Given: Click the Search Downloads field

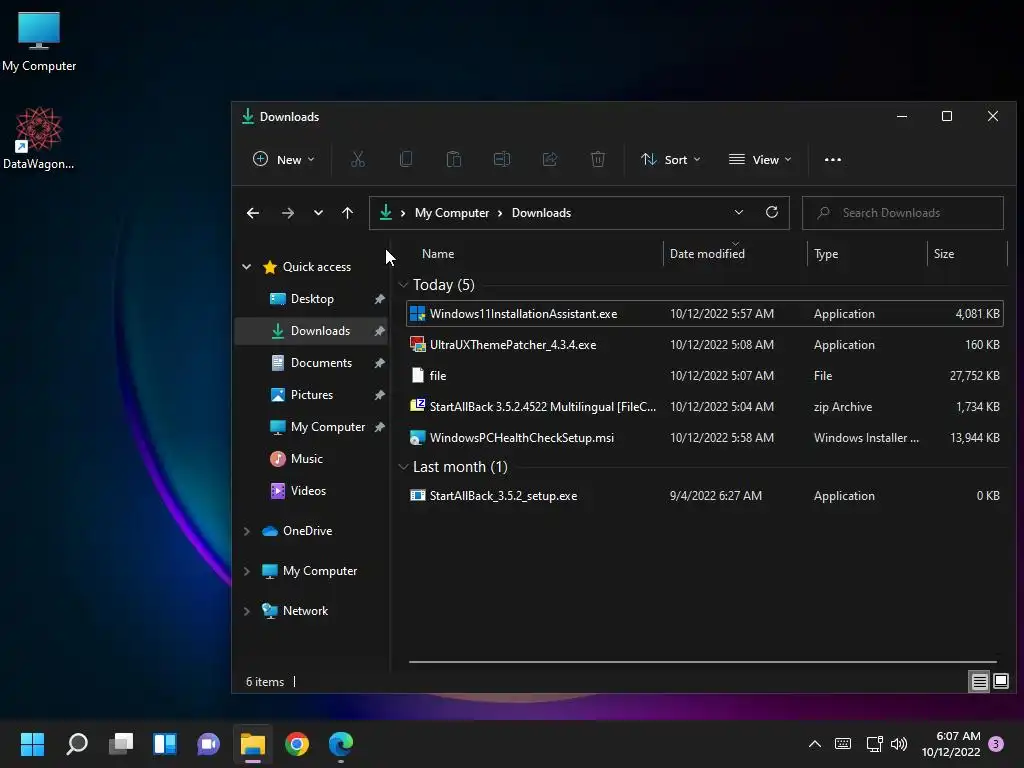Looking at the screenshot, I should pos(903,213).
